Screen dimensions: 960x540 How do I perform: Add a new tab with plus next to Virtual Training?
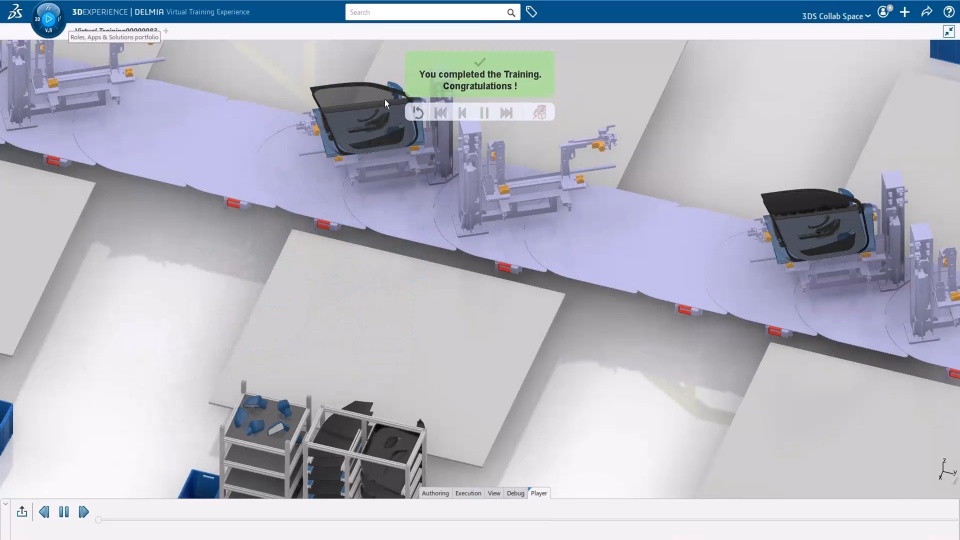[166, 30]
